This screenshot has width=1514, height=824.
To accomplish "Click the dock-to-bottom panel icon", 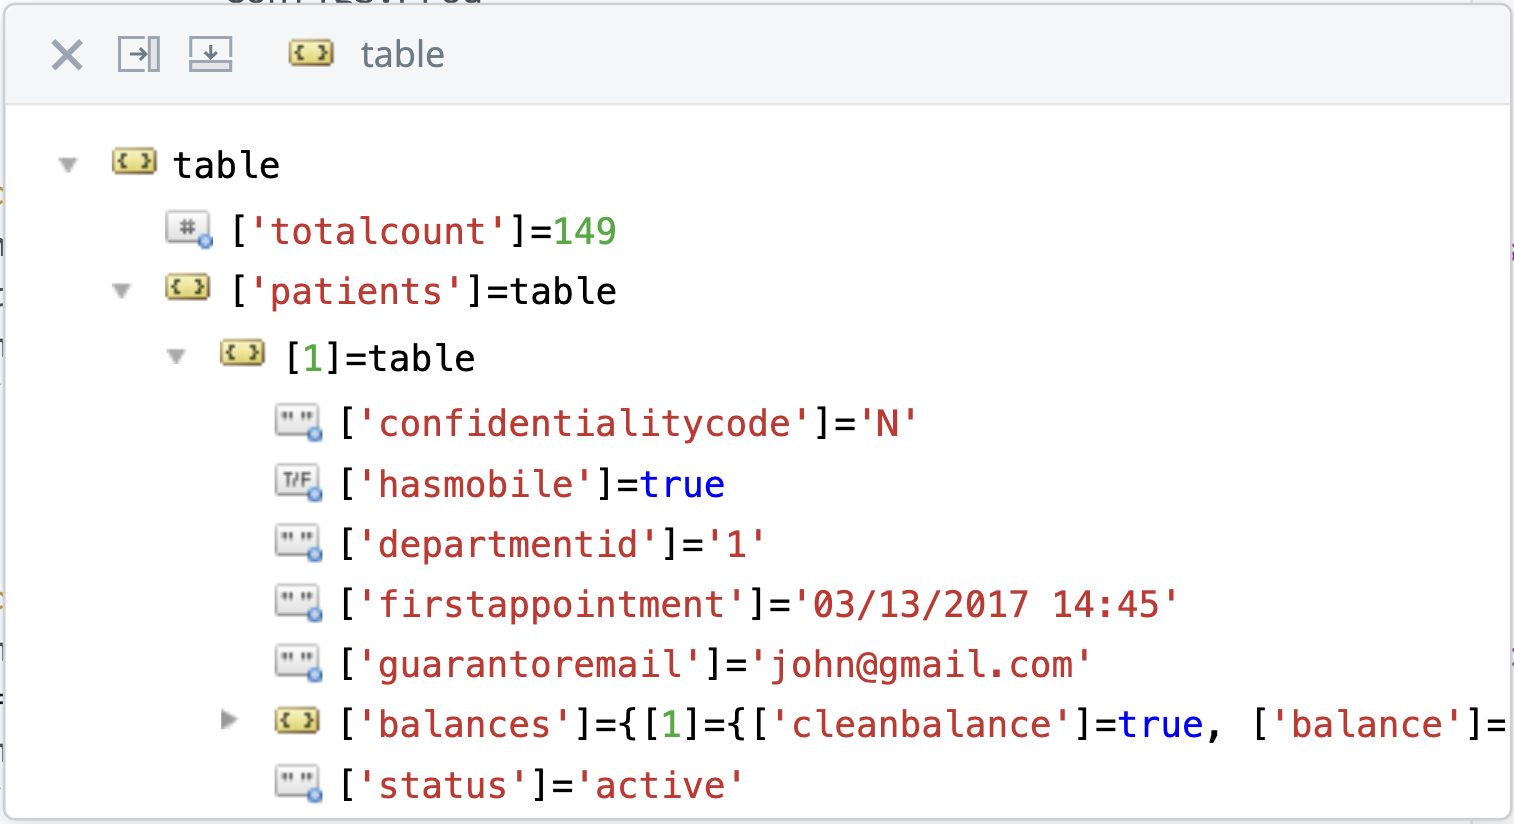I will pos(210,54).
